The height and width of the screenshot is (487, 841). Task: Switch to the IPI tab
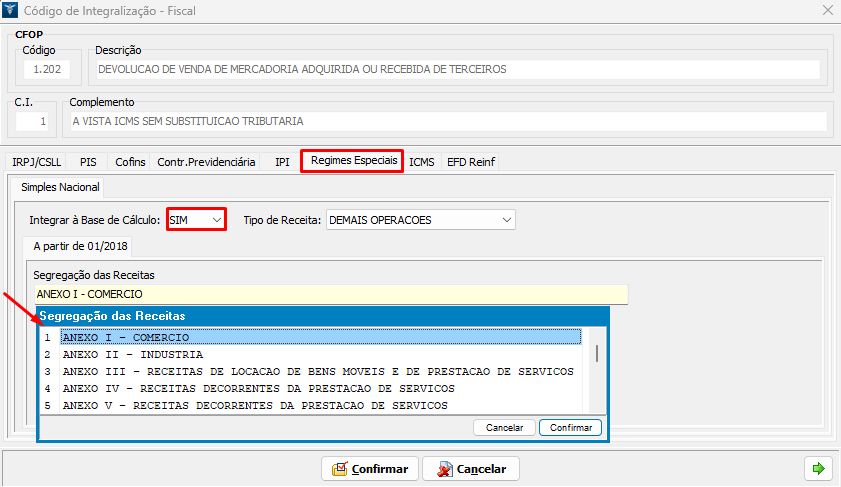tap(282, 162)
